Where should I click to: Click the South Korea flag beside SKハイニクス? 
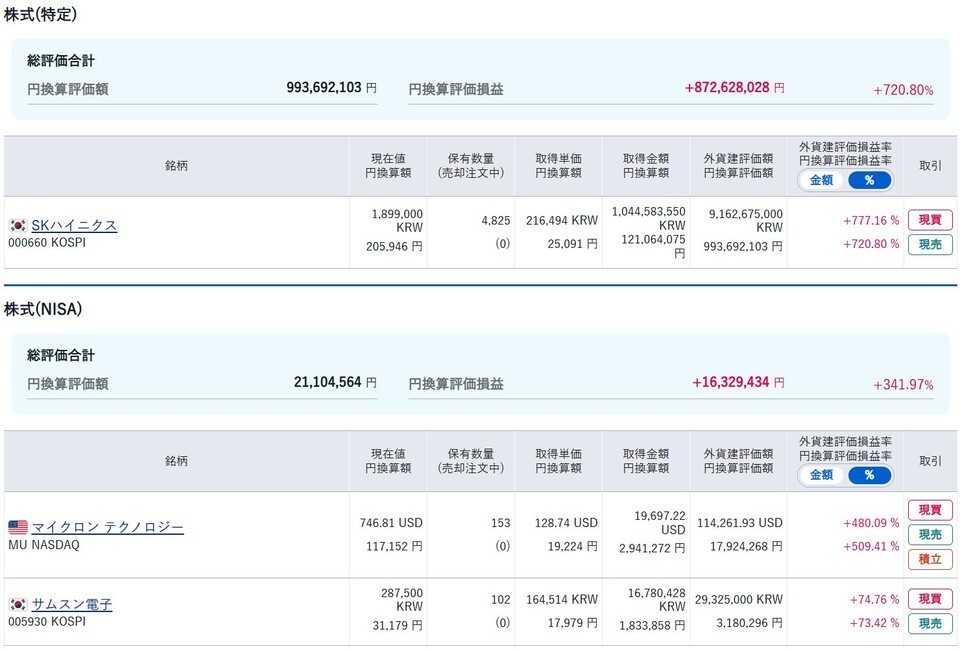[18, 225]
